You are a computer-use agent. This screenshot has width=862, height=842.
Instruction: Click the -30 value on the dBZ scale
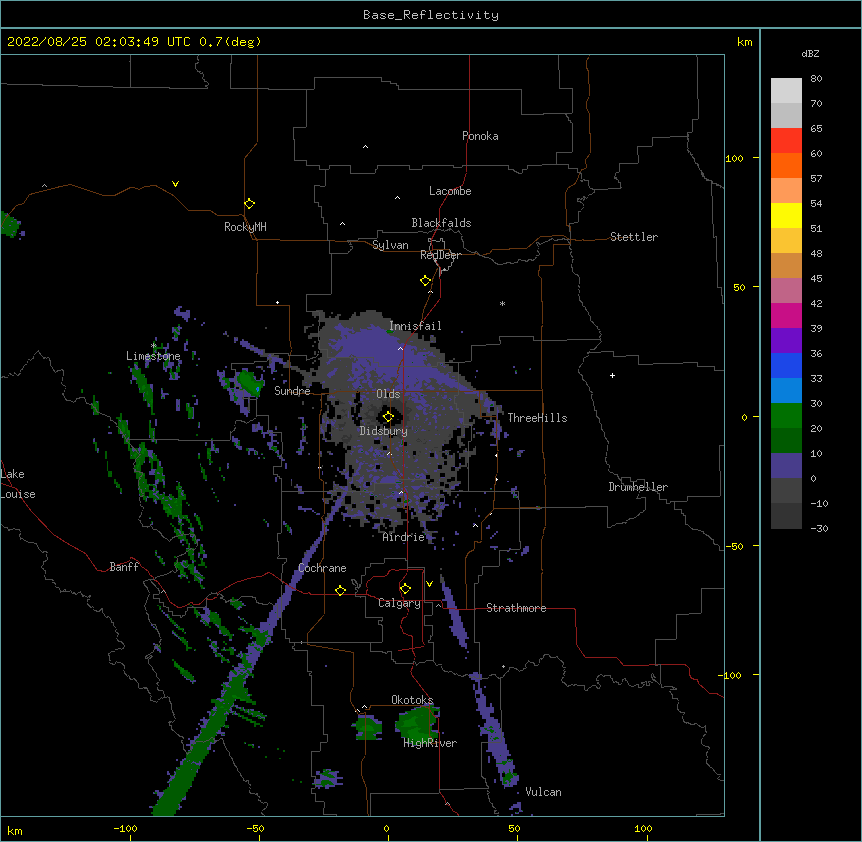click(819, 528)
